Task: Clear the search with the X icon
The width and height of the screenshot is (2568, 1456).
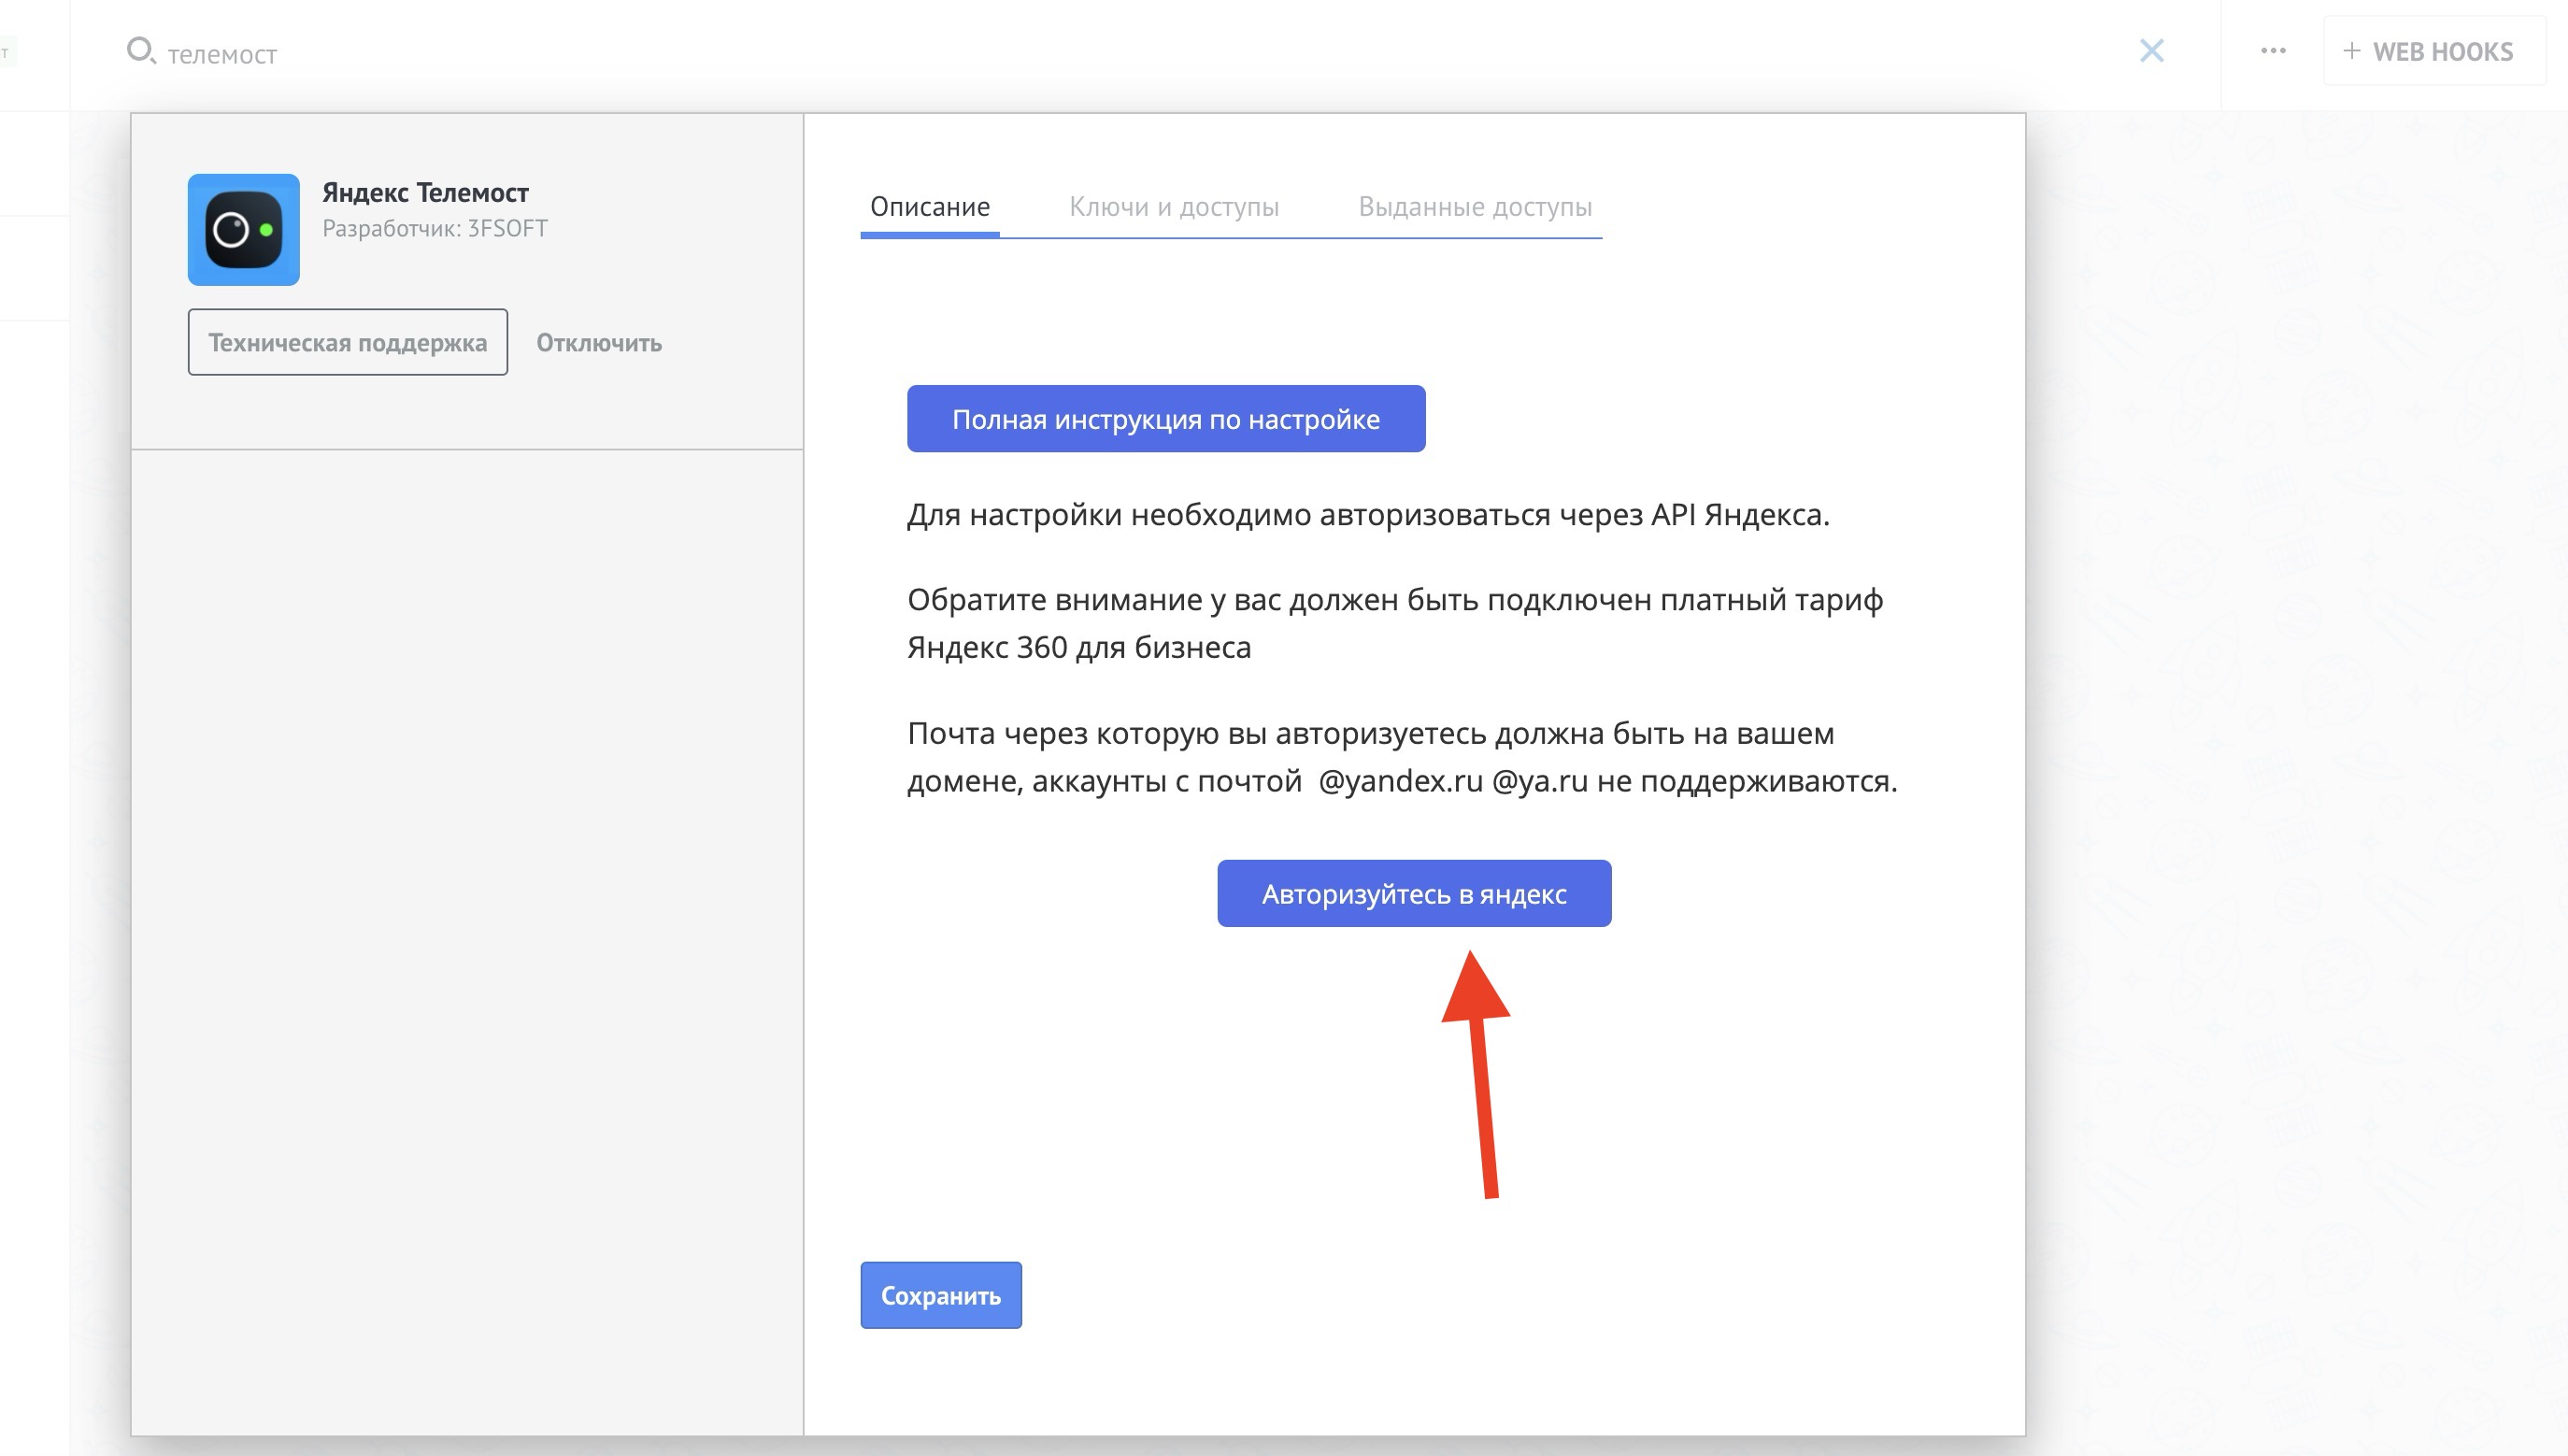Action: click(2151, 51)
